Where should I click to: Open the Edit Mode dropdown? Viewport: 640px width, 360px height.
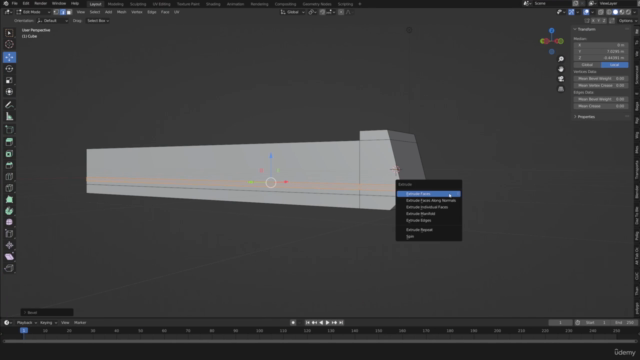point(33,12)
